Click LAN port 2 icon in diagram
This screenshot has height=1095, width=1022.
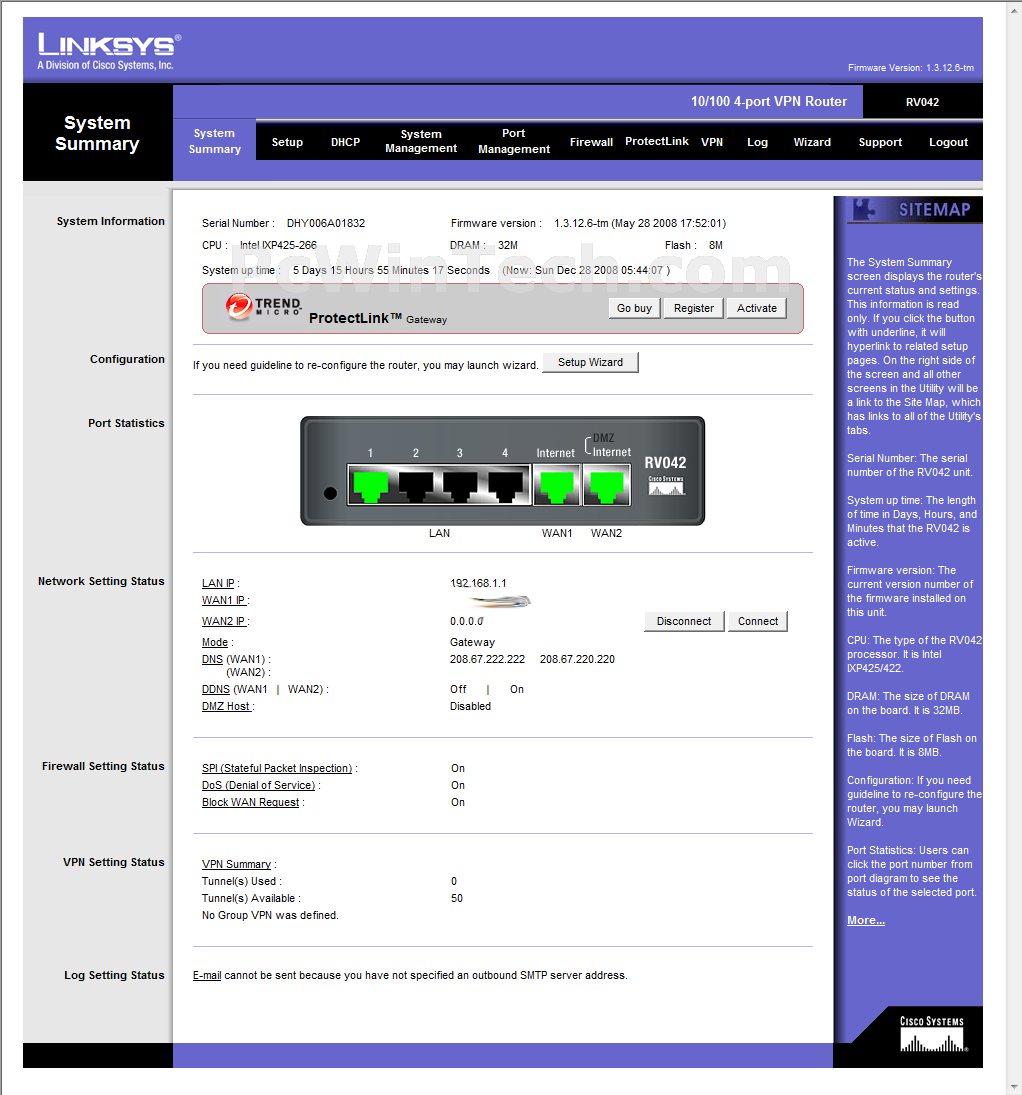point(416,485)
